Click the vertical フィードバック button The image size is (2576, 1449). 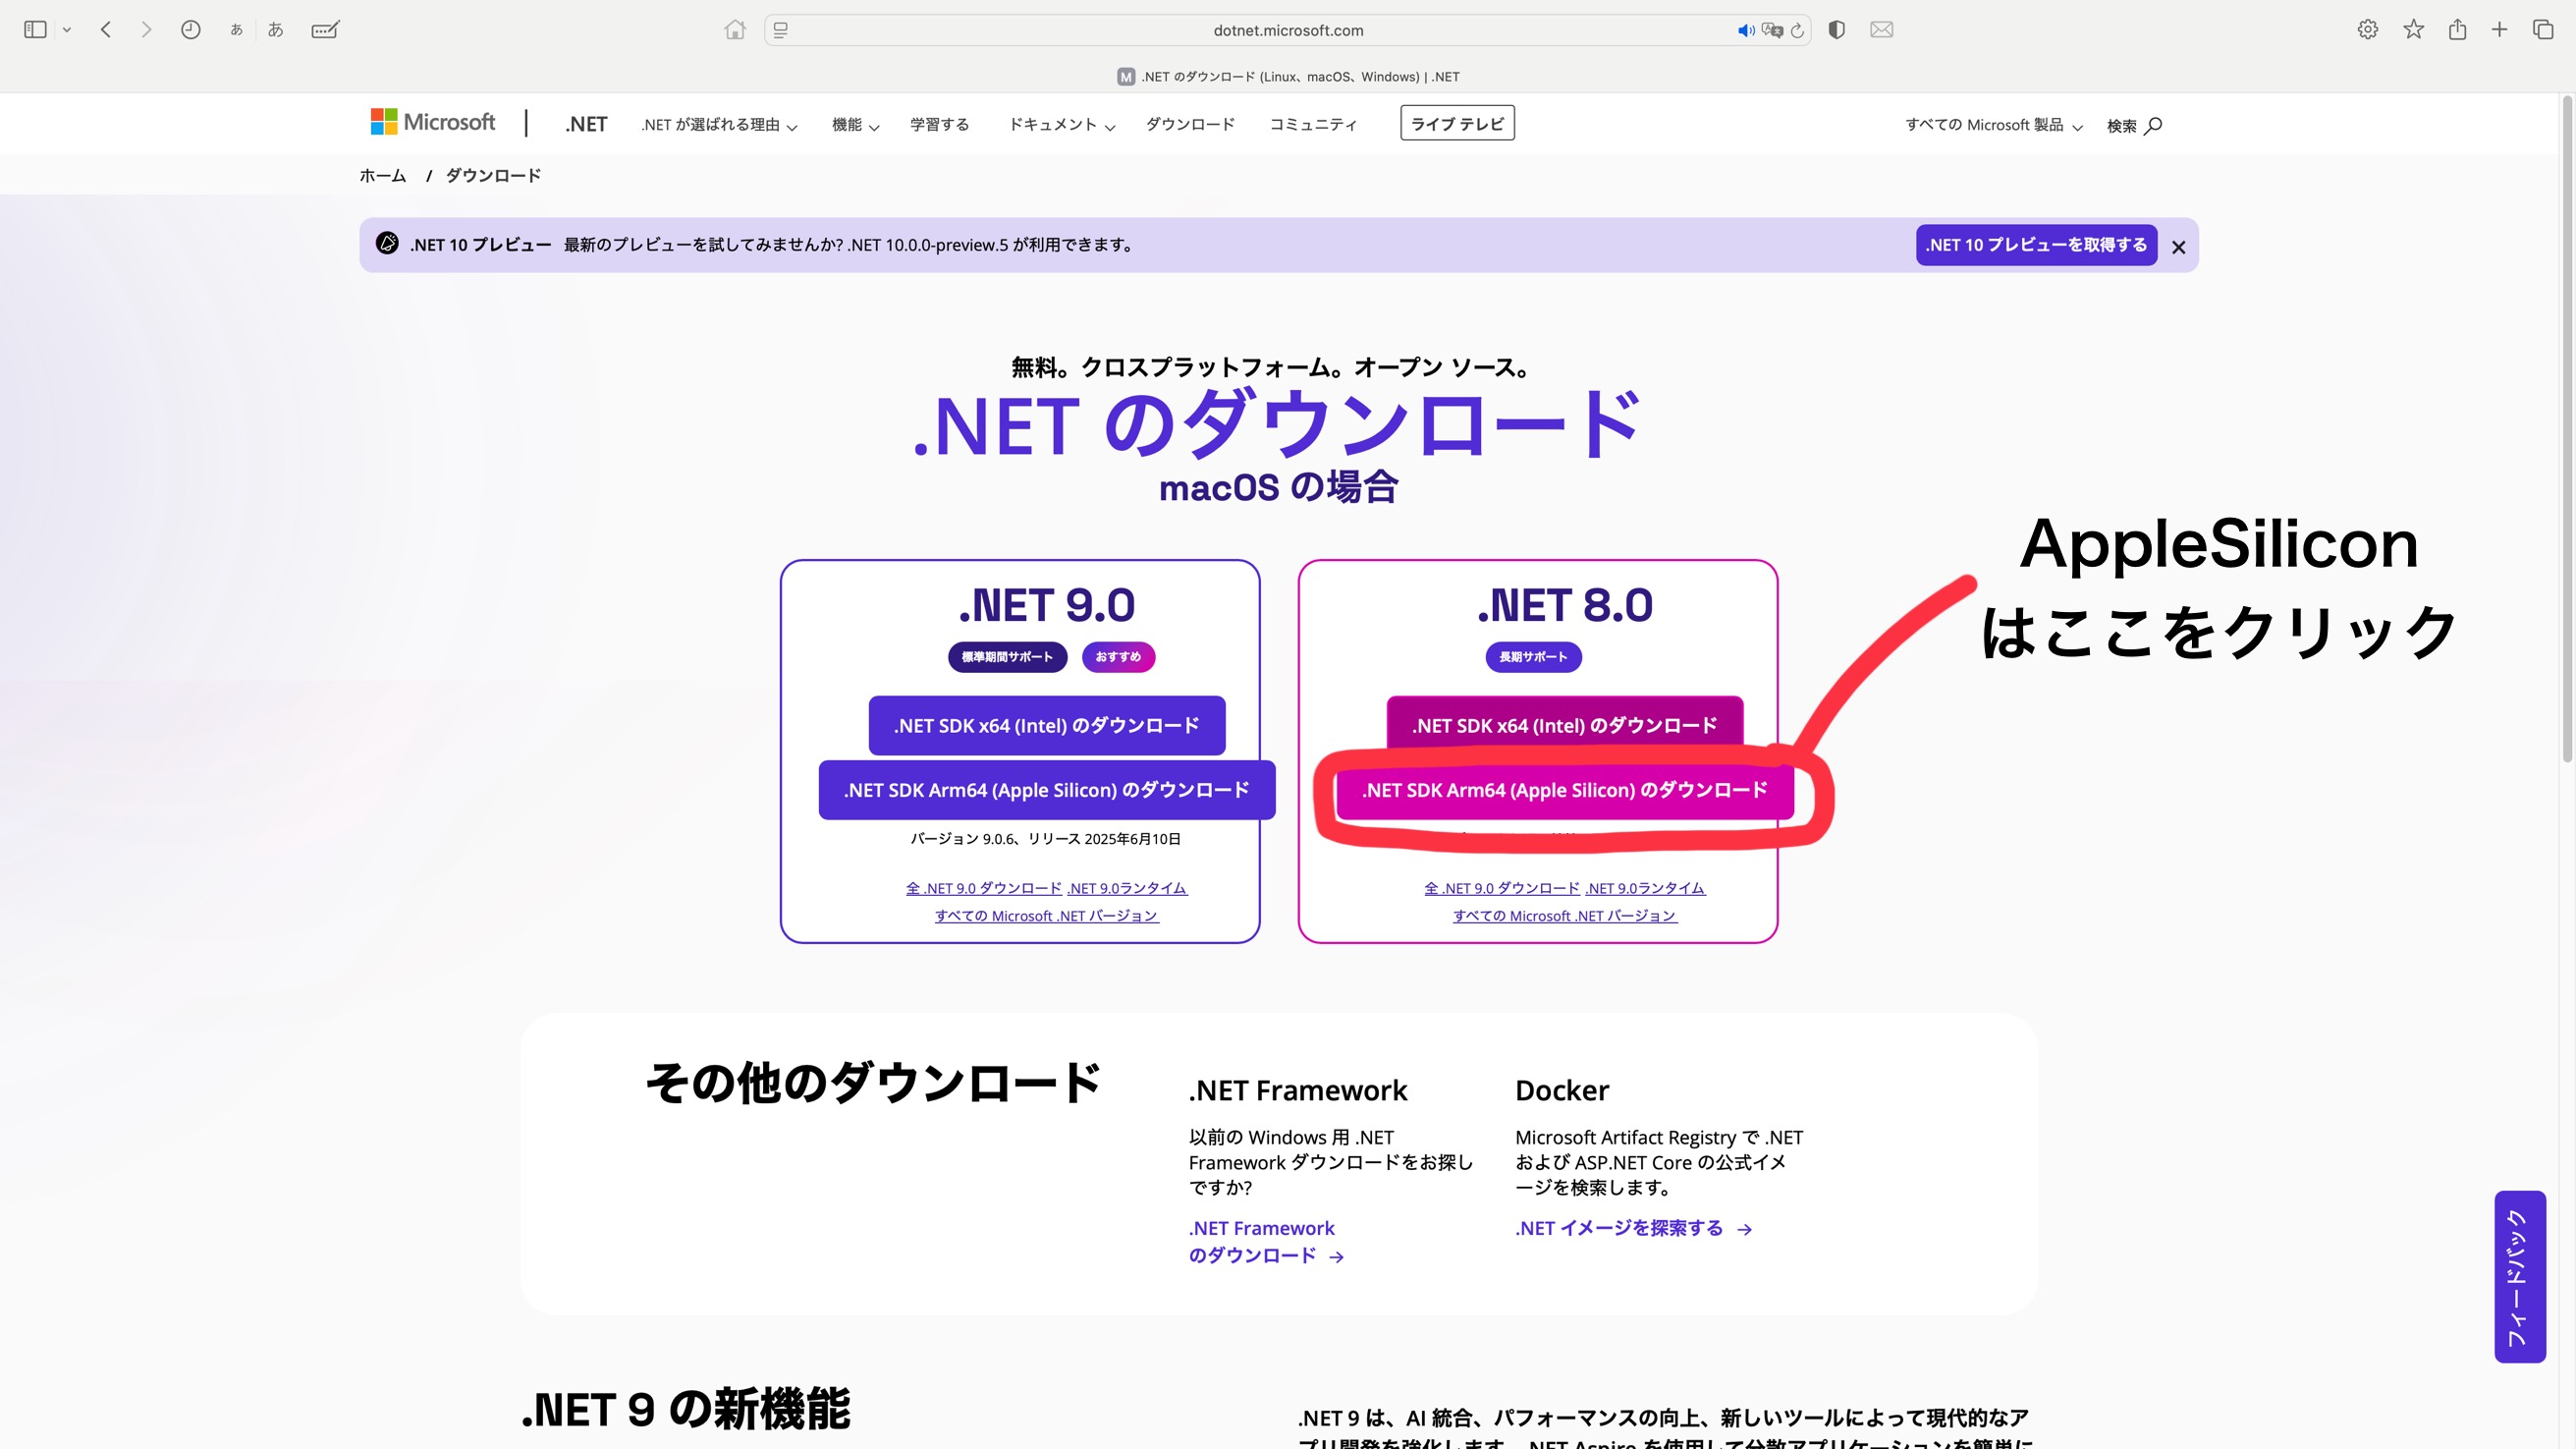pyautogui.click(x=2519, y=1277)
